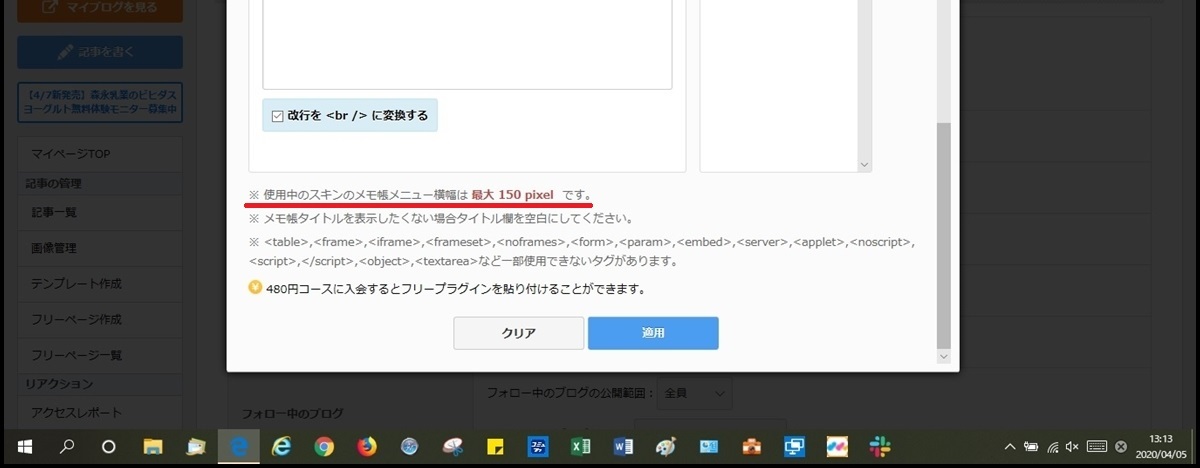Image resolution: width=1200 pixels, height=468 pixels.
Task: Click inside the memo text area
Action: click(467, 45)
